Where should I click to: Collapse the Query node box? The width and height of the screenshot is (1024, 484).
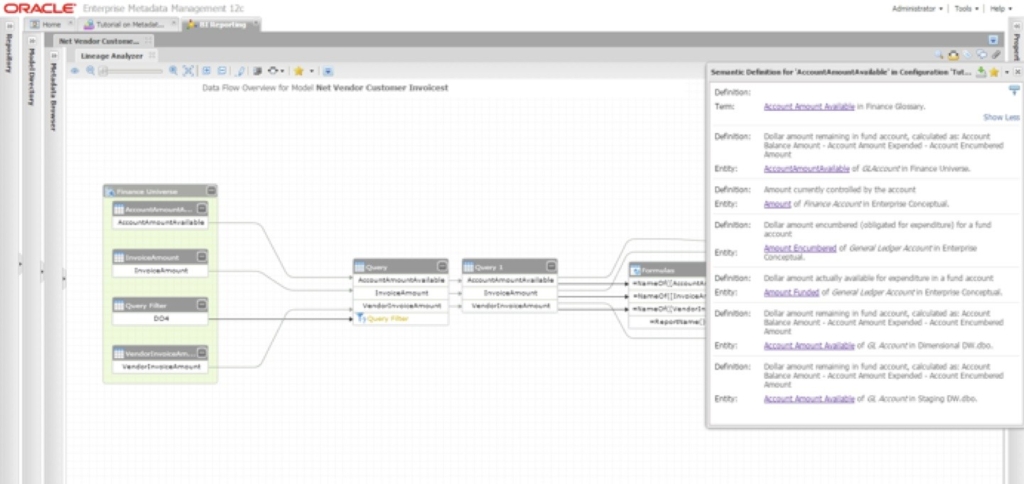coord(442,266)
